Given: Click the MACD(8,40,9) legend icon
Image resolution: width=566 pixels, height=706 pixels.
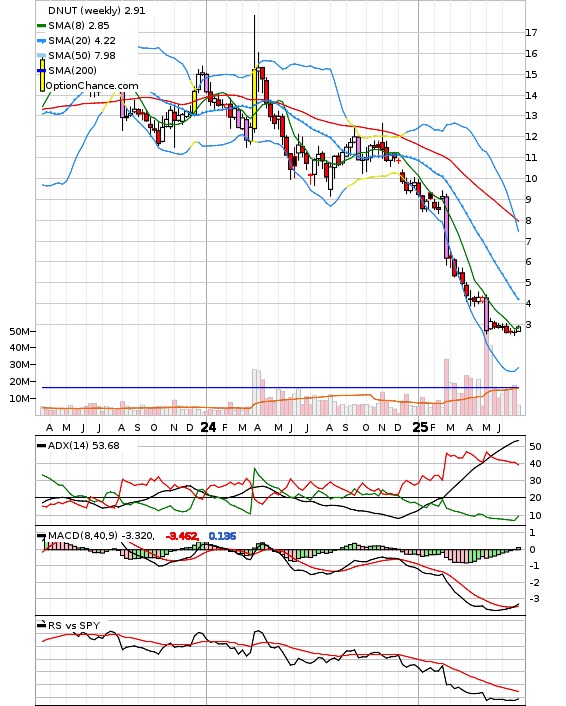Looking at the screenshot, I should click(41, 536).
